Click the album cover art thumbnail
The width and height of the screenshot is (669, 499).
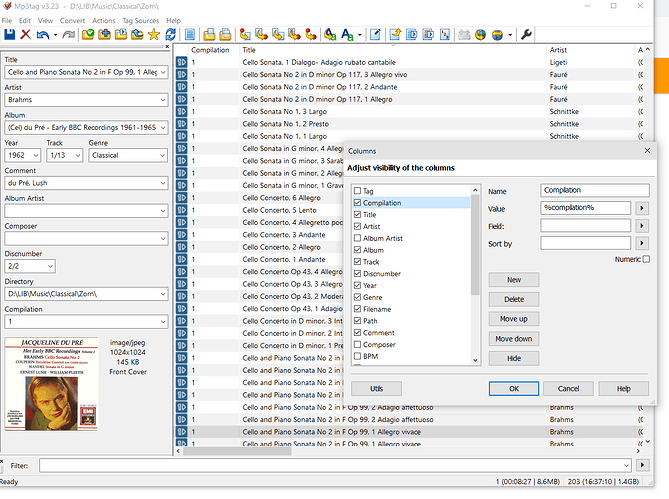51,384
